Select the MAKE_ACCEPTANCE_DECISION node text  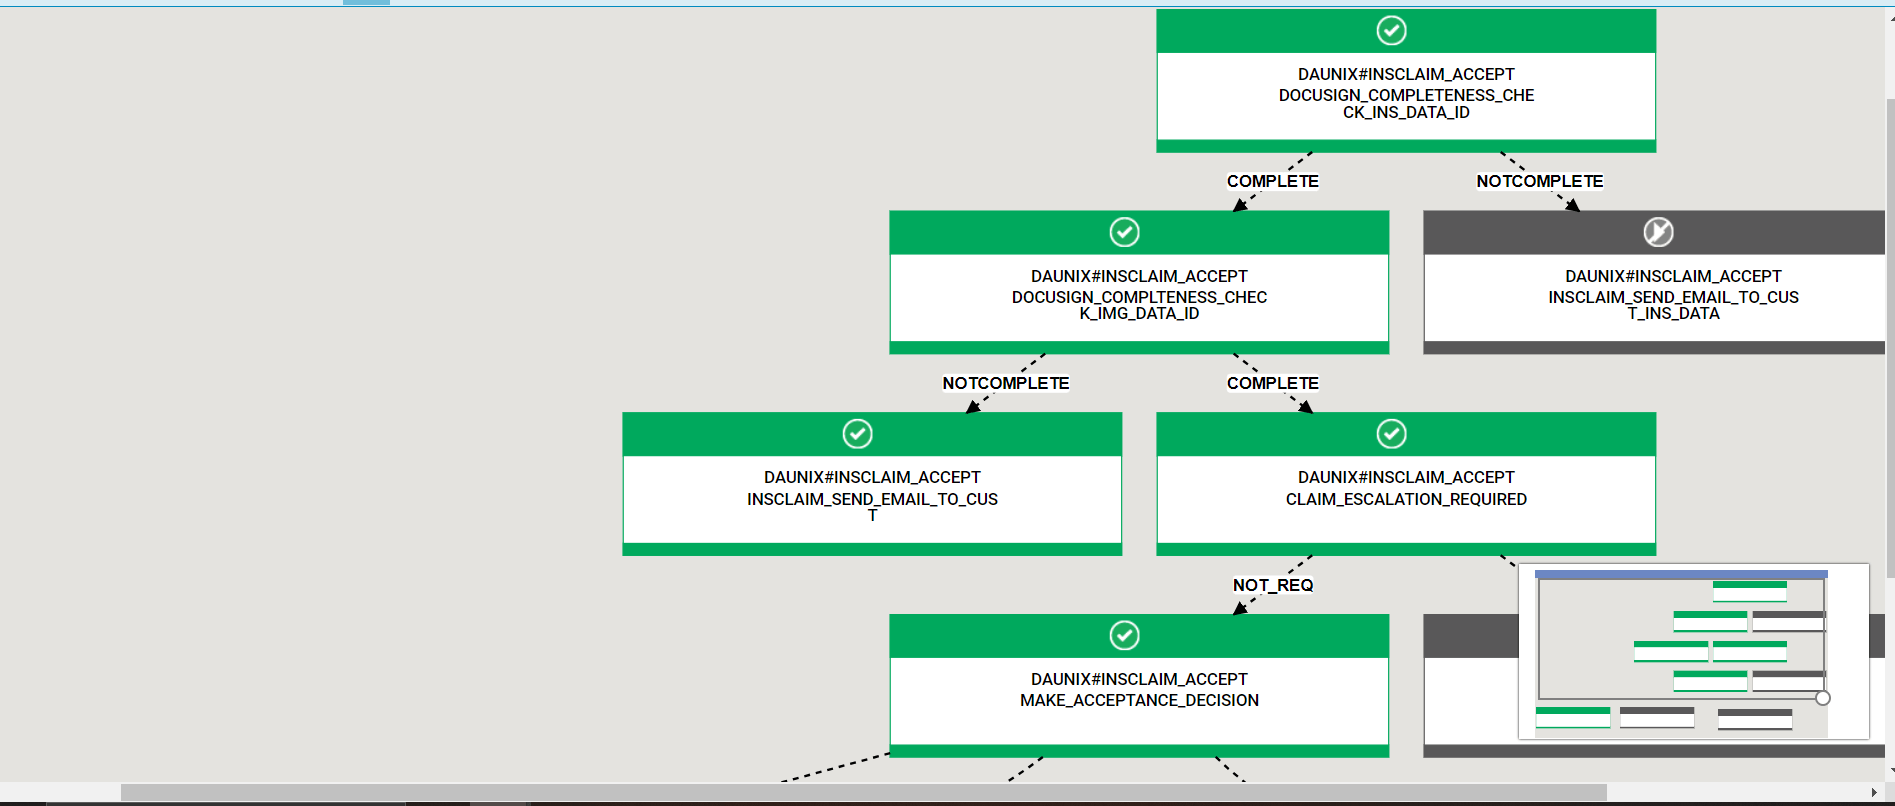[1139, 700]
